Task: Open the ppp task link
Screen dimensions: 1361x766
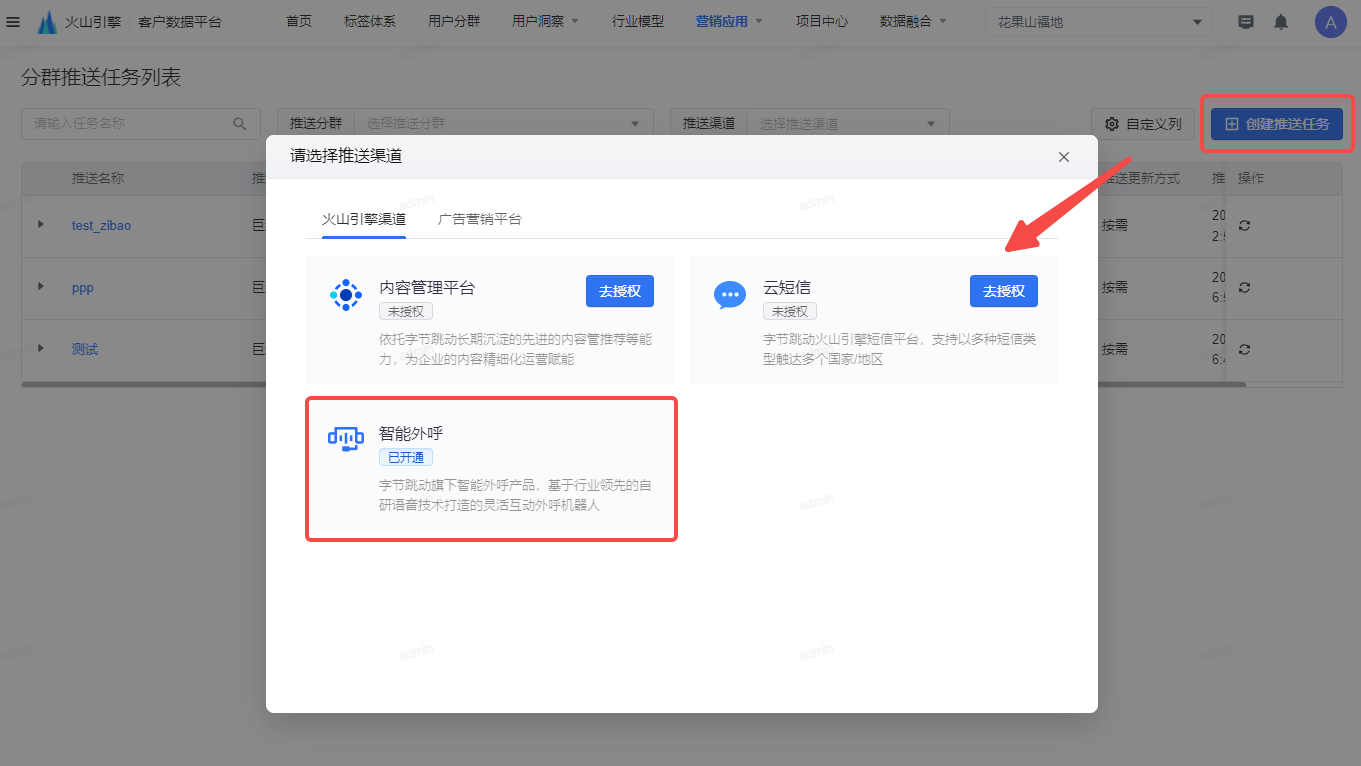Action: (x=83, y=287)
